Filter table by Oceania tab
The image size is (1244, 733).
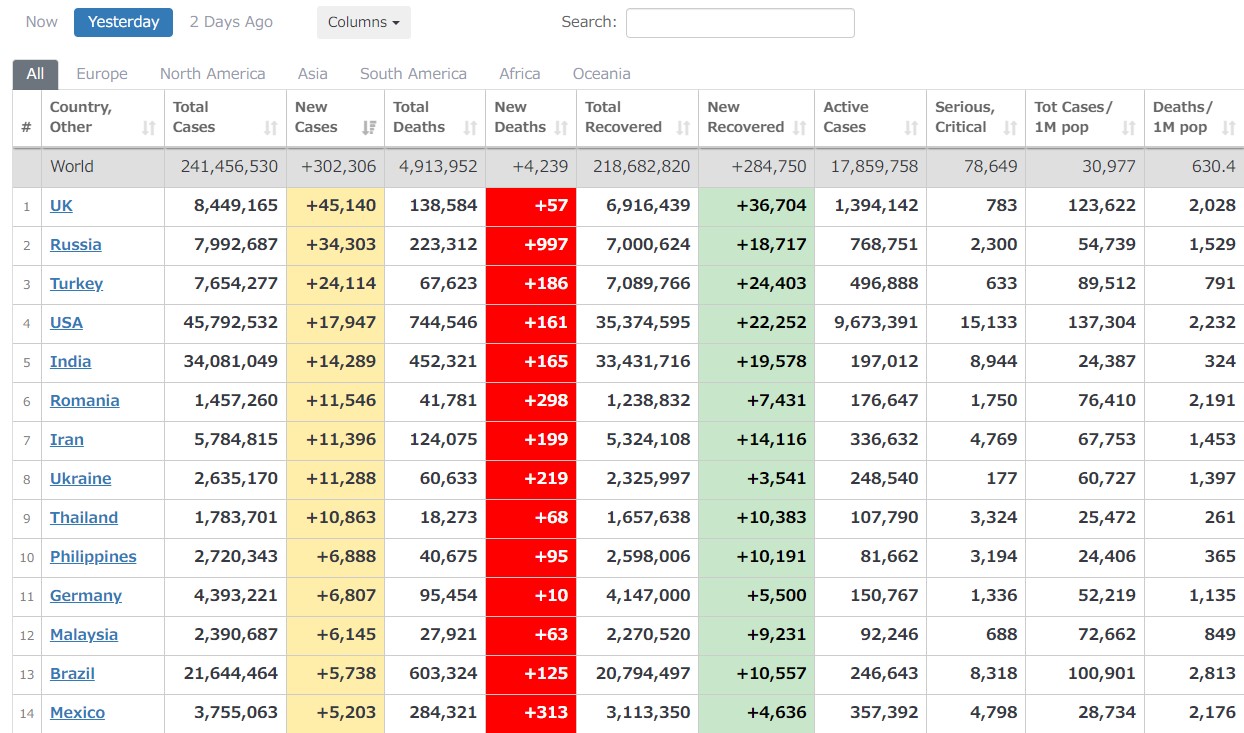click(x=602, y=74)
